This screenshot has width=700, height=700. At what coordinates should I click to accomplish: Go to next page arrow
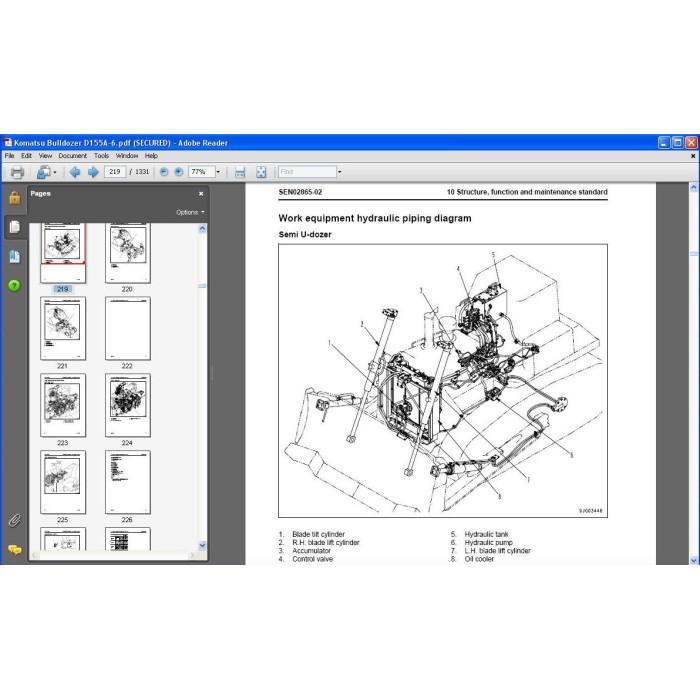click(93, 172)
